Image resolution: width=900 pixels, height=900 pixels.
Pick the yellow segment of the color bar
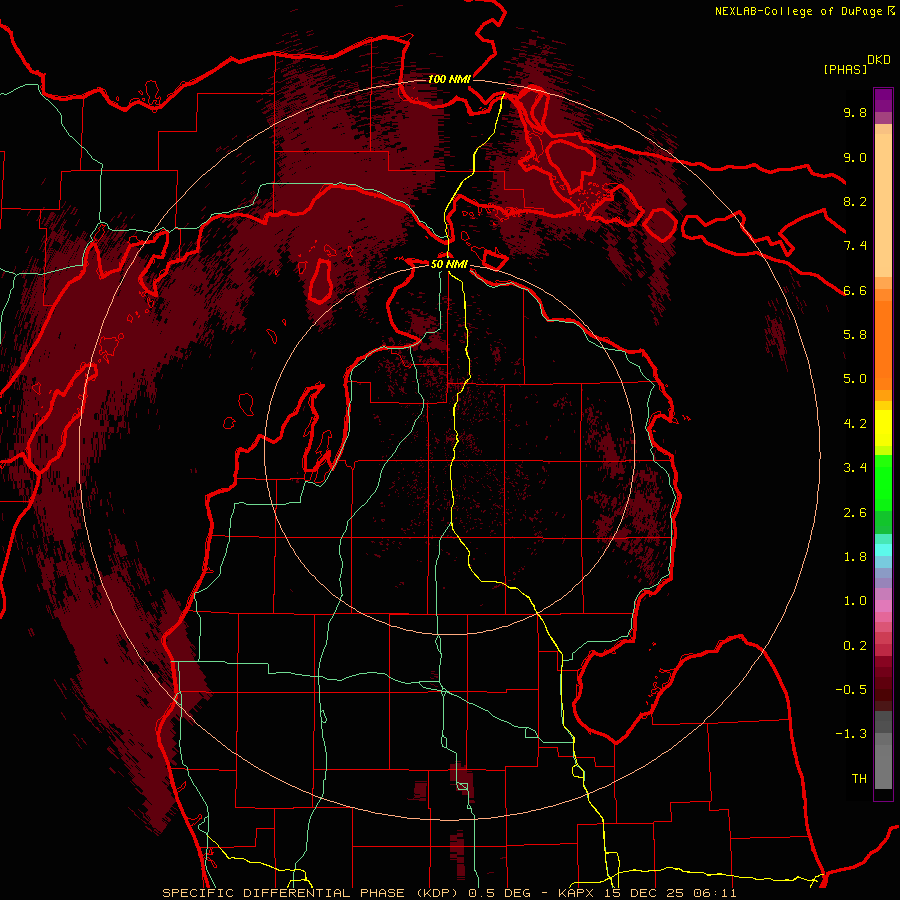(x=883, y=428)
